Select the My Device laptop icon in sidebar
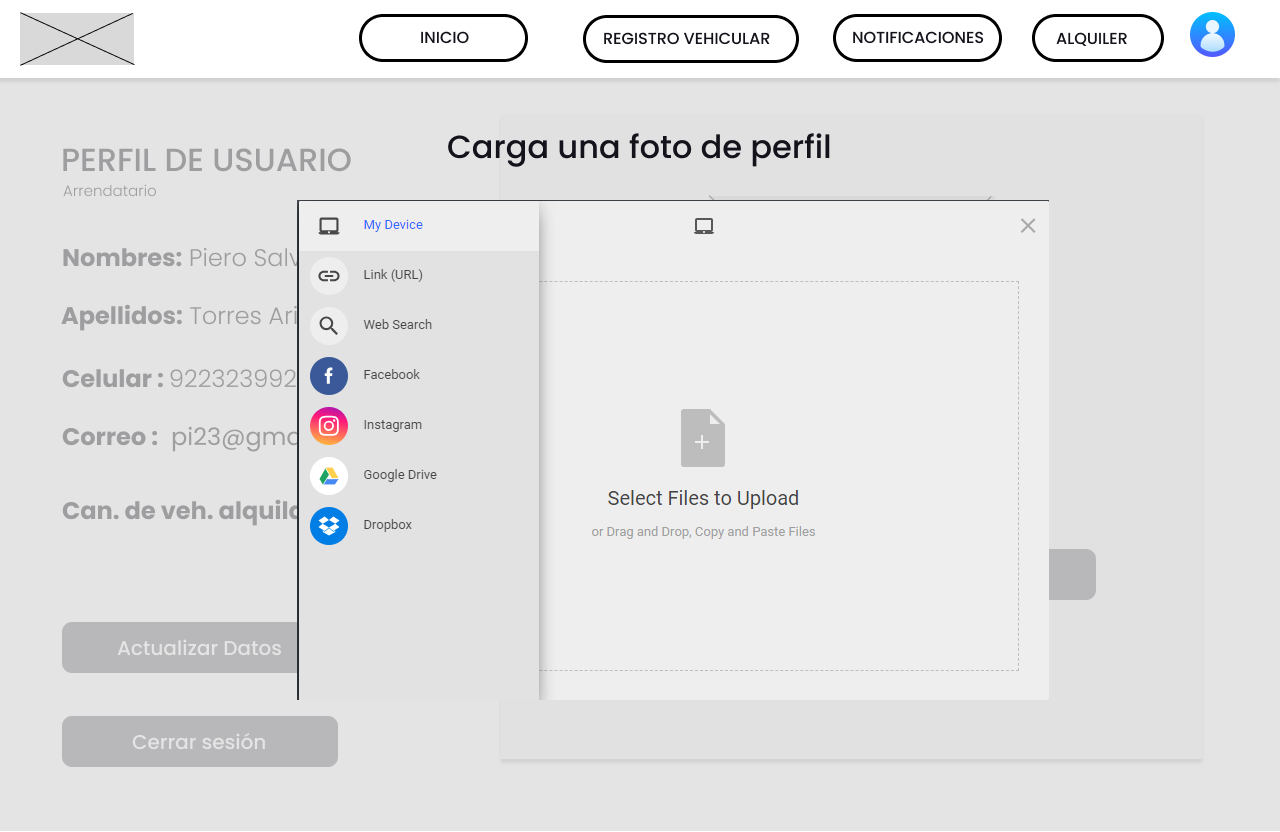This screenshot has height=832, width=1280. click(329, 226)
